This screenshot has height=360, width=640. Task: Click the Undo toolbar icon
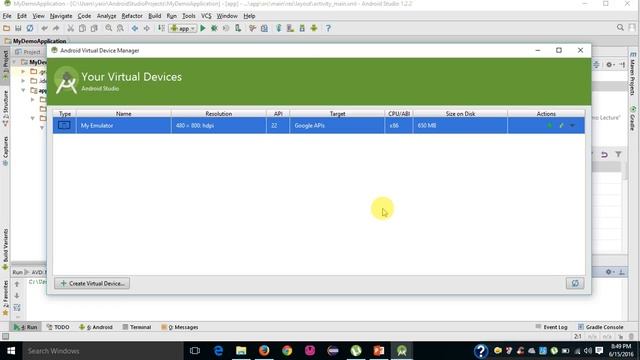pos(44,28)
